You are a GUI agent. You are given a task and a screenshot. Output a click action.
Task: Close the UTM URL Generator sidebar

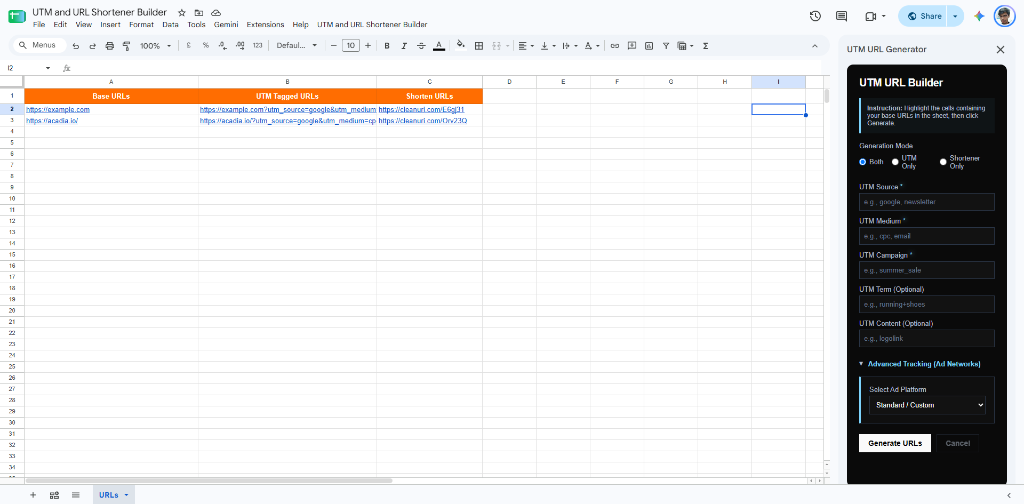point(1000,50)
